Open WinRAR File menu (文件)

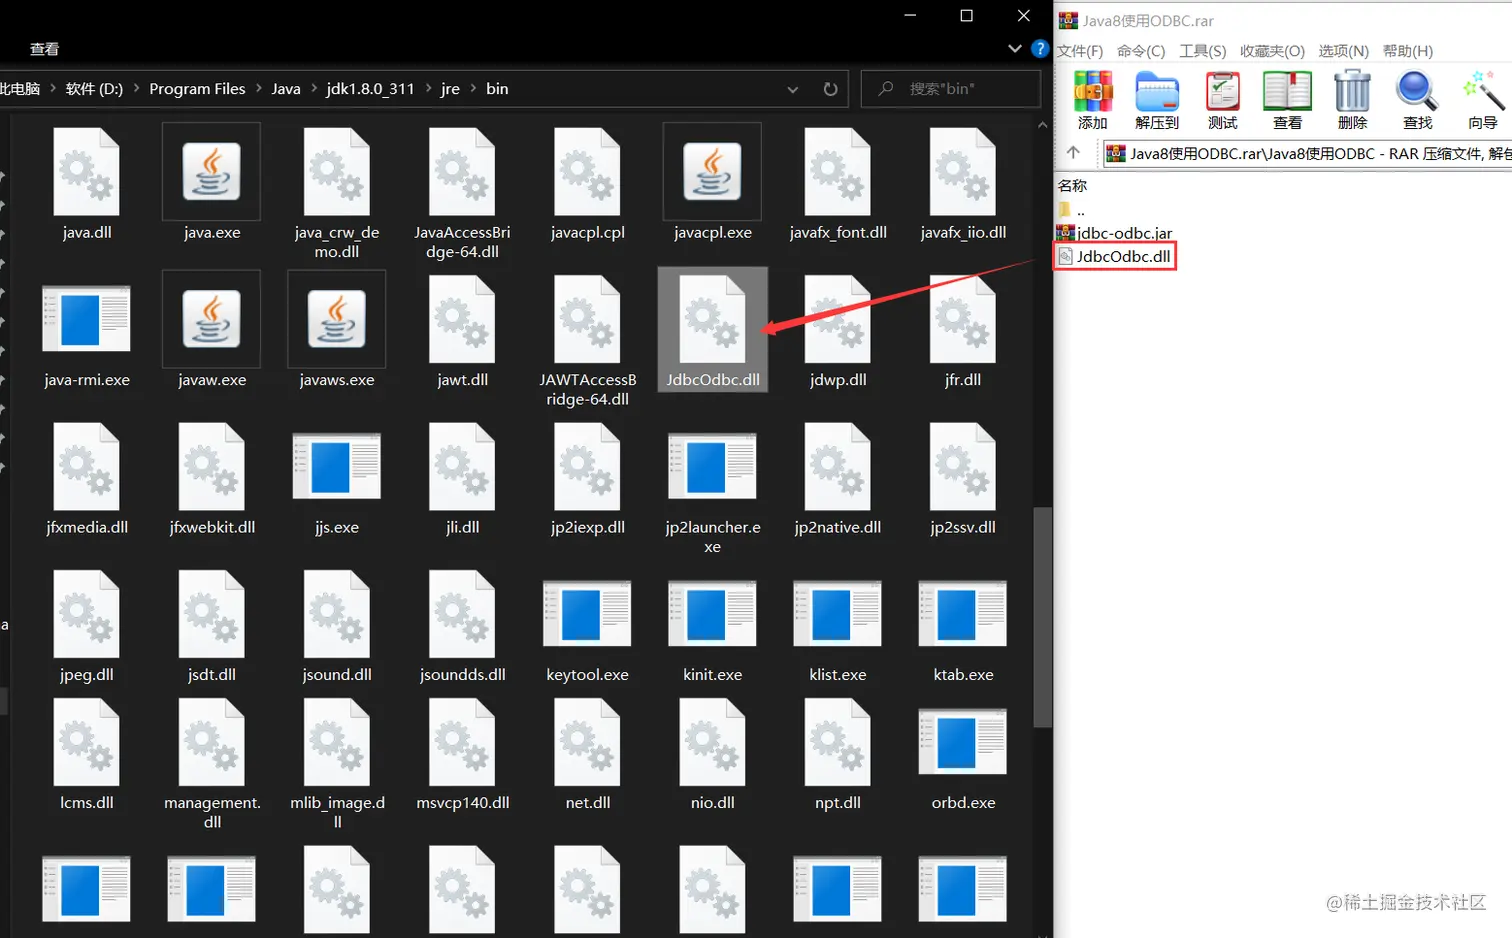click(x=1080, y=51)
